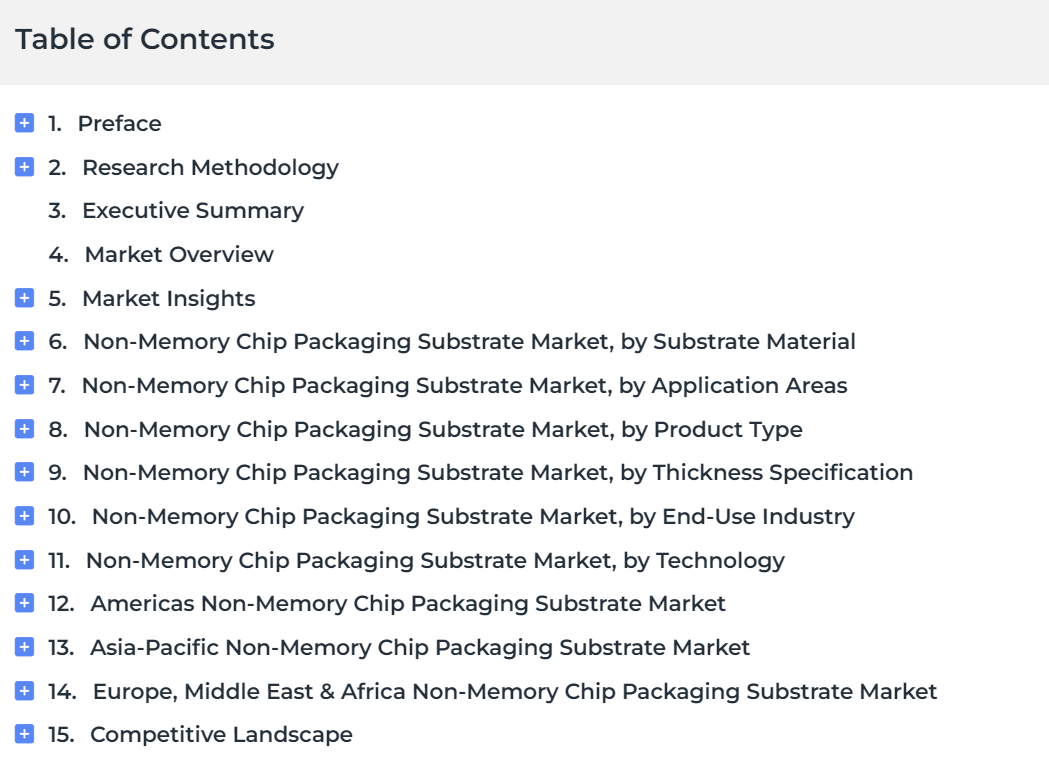Expand section 6 Substrate Material plus icon
This screenshot has width=1049, height=767.
click(24, 341)
